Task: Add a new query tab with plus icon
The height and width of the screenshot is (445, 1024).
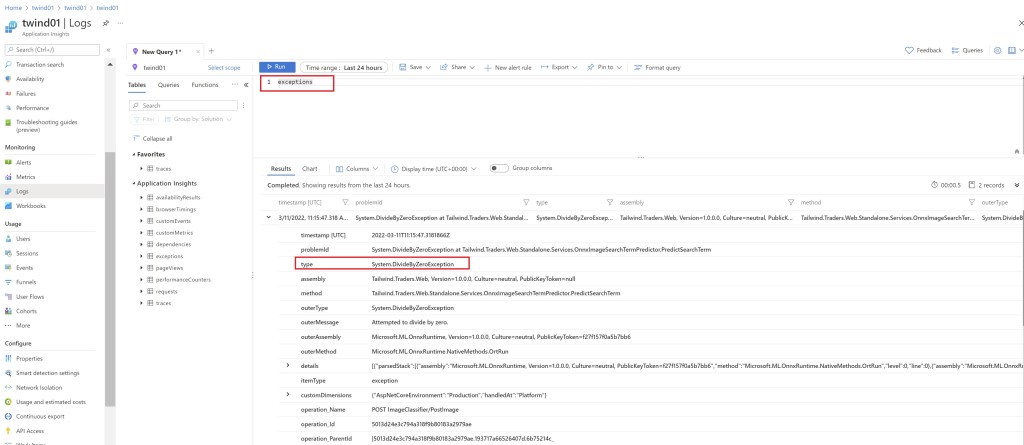Action: (211, 50)
